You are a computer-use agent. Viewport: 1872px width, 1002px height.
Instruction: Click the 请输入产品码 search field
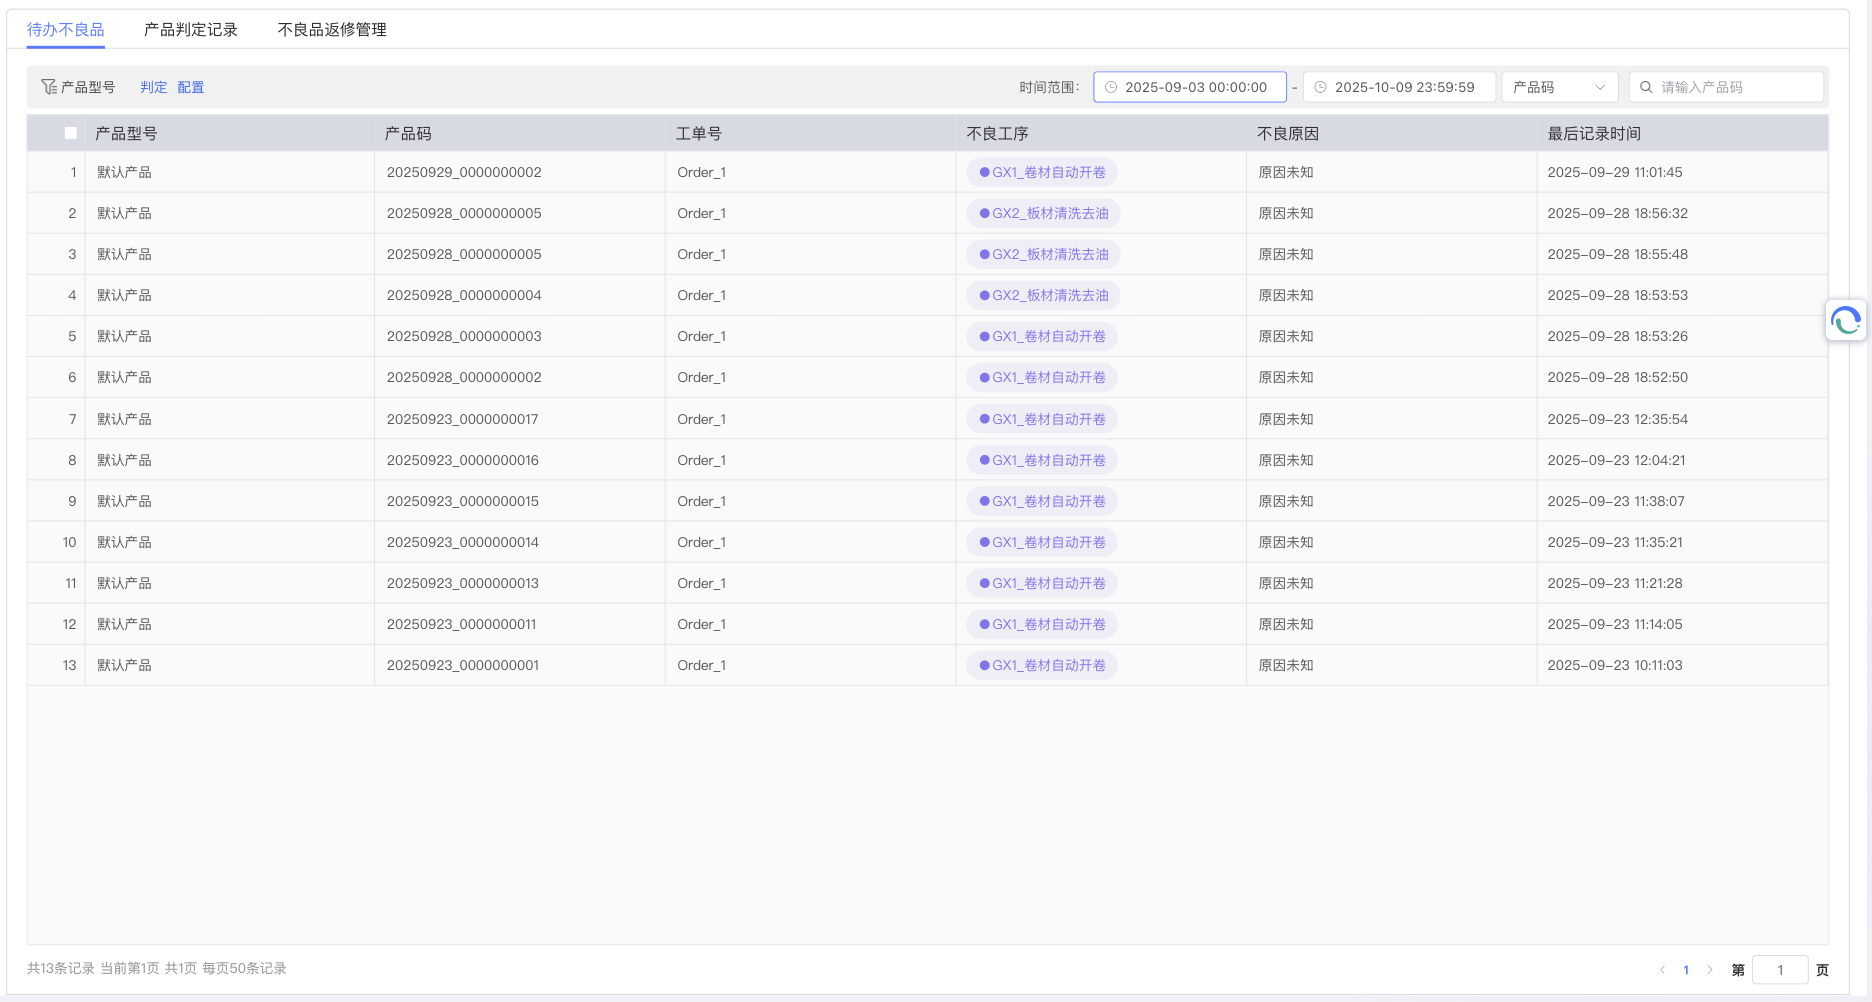pyautogui.click(x=1735, y=87)
